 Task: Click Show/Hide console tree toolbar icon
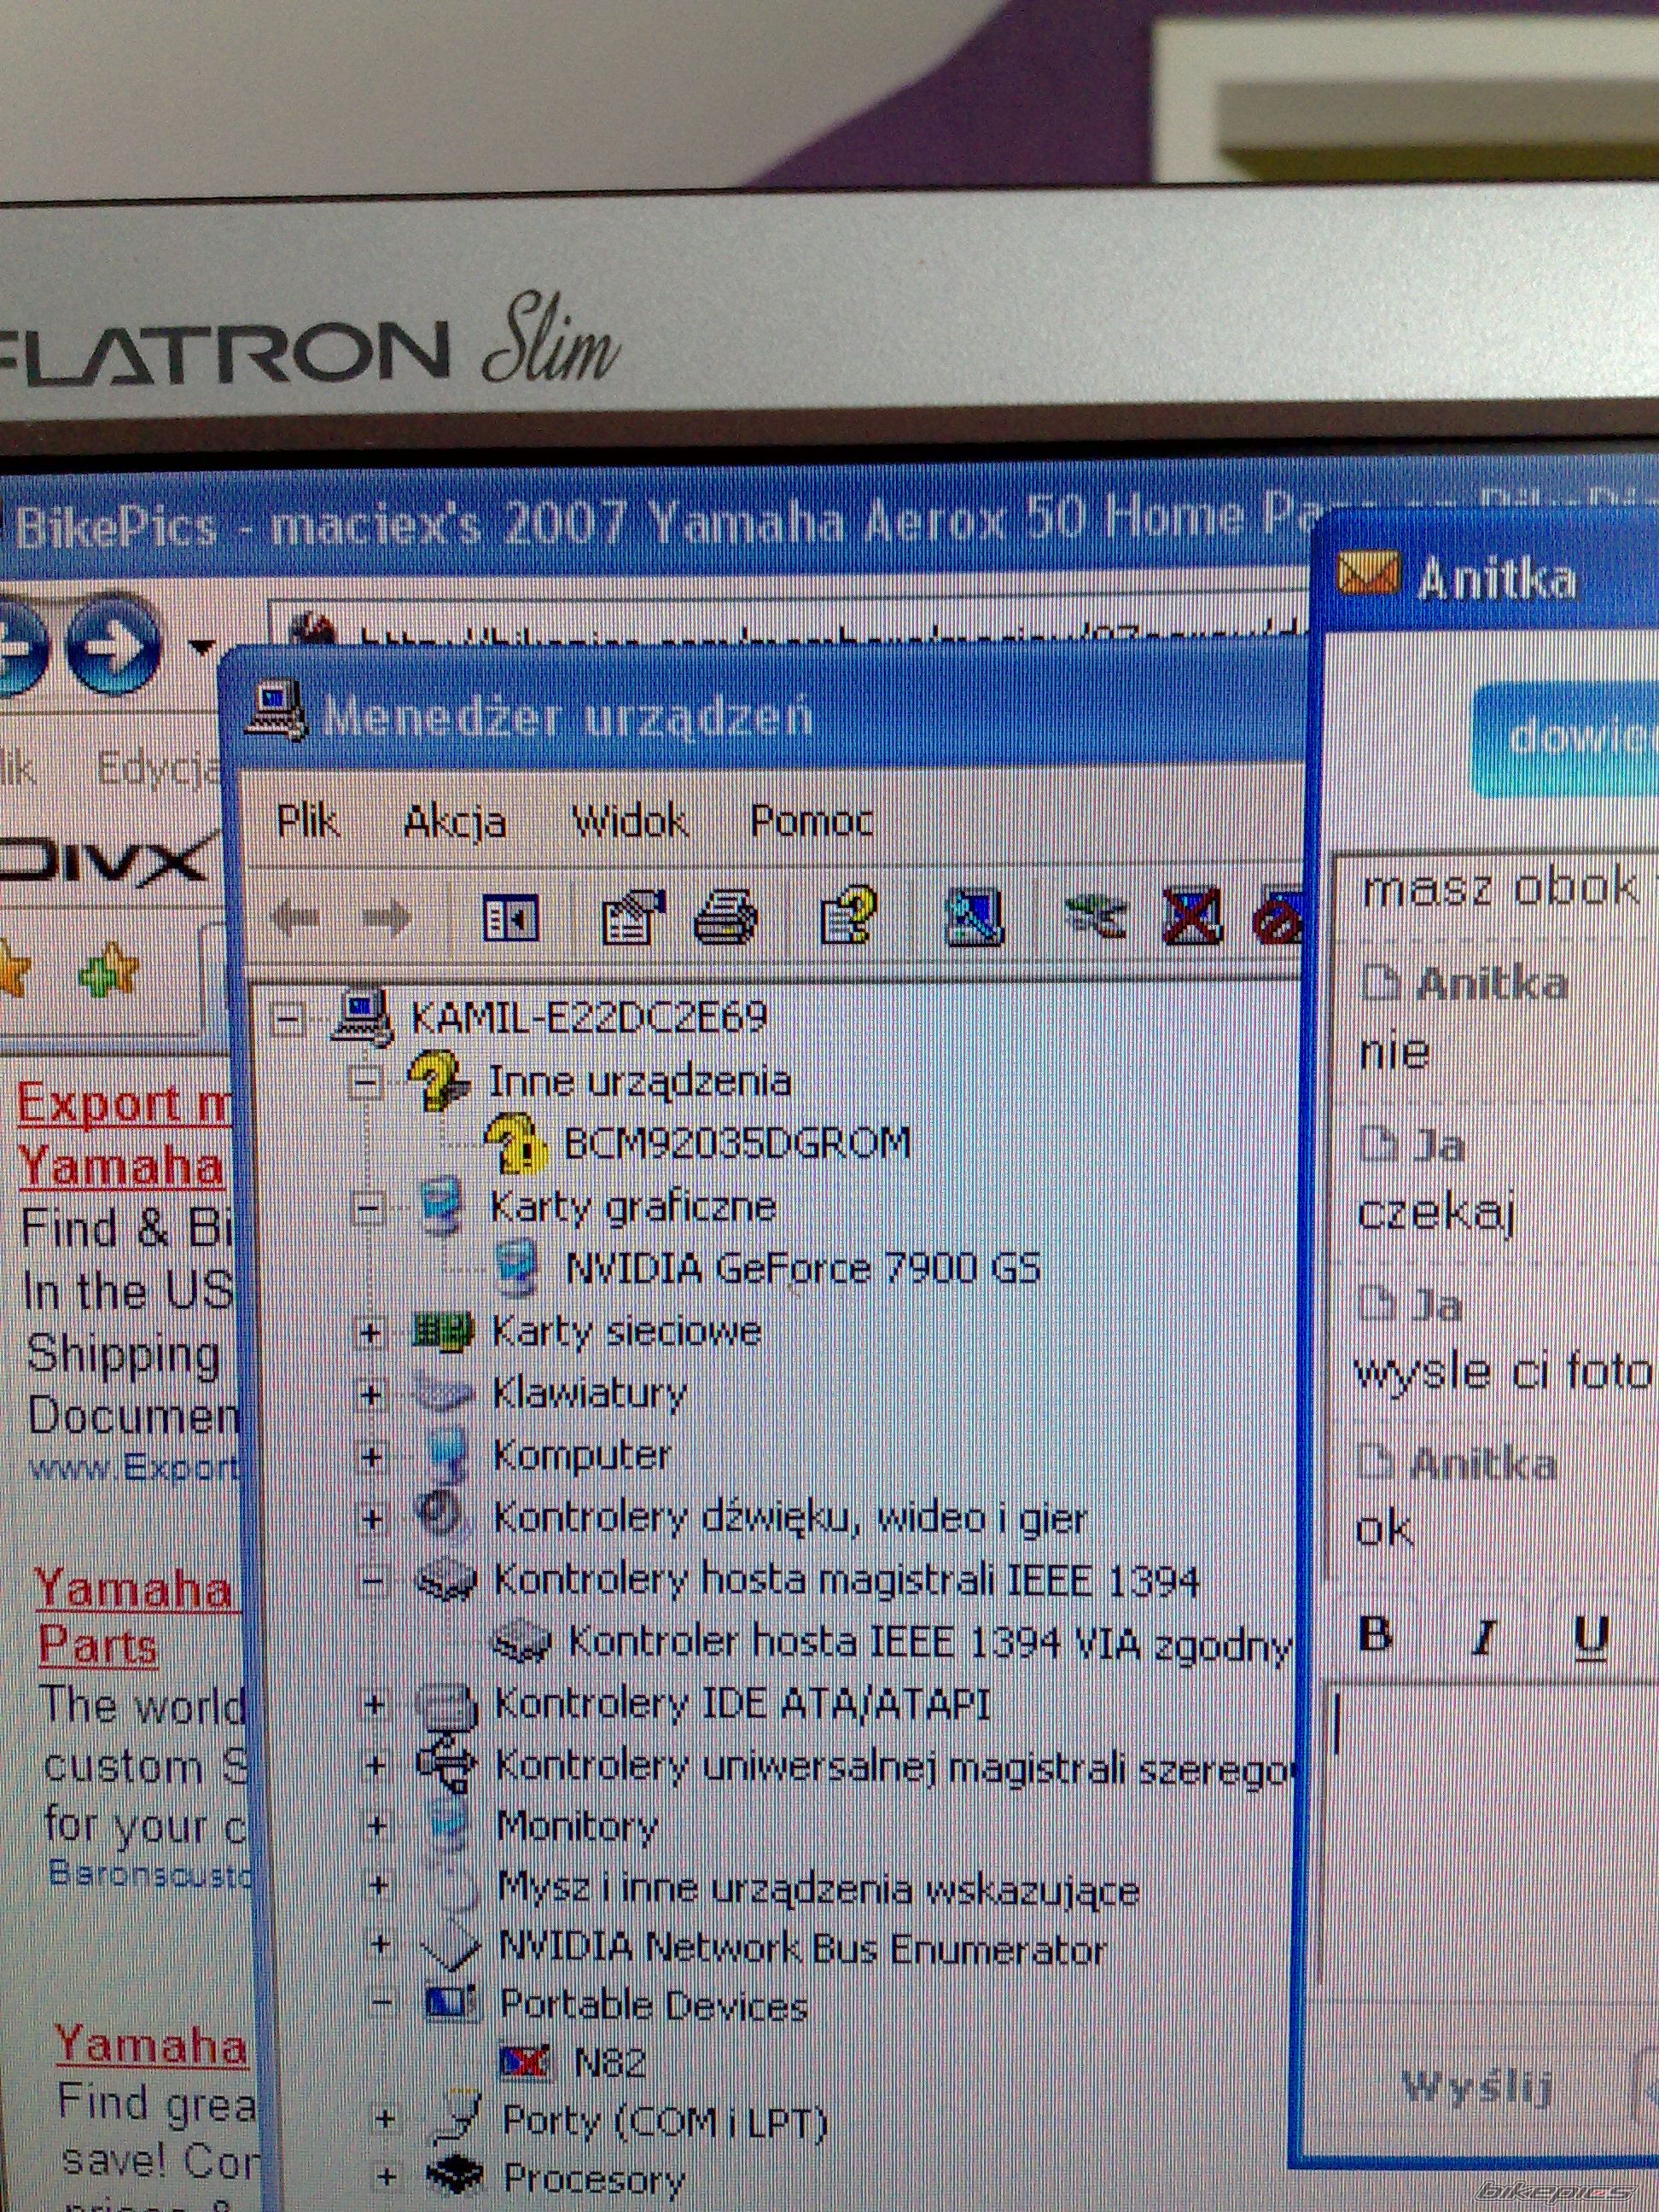(x=510, y=918)
